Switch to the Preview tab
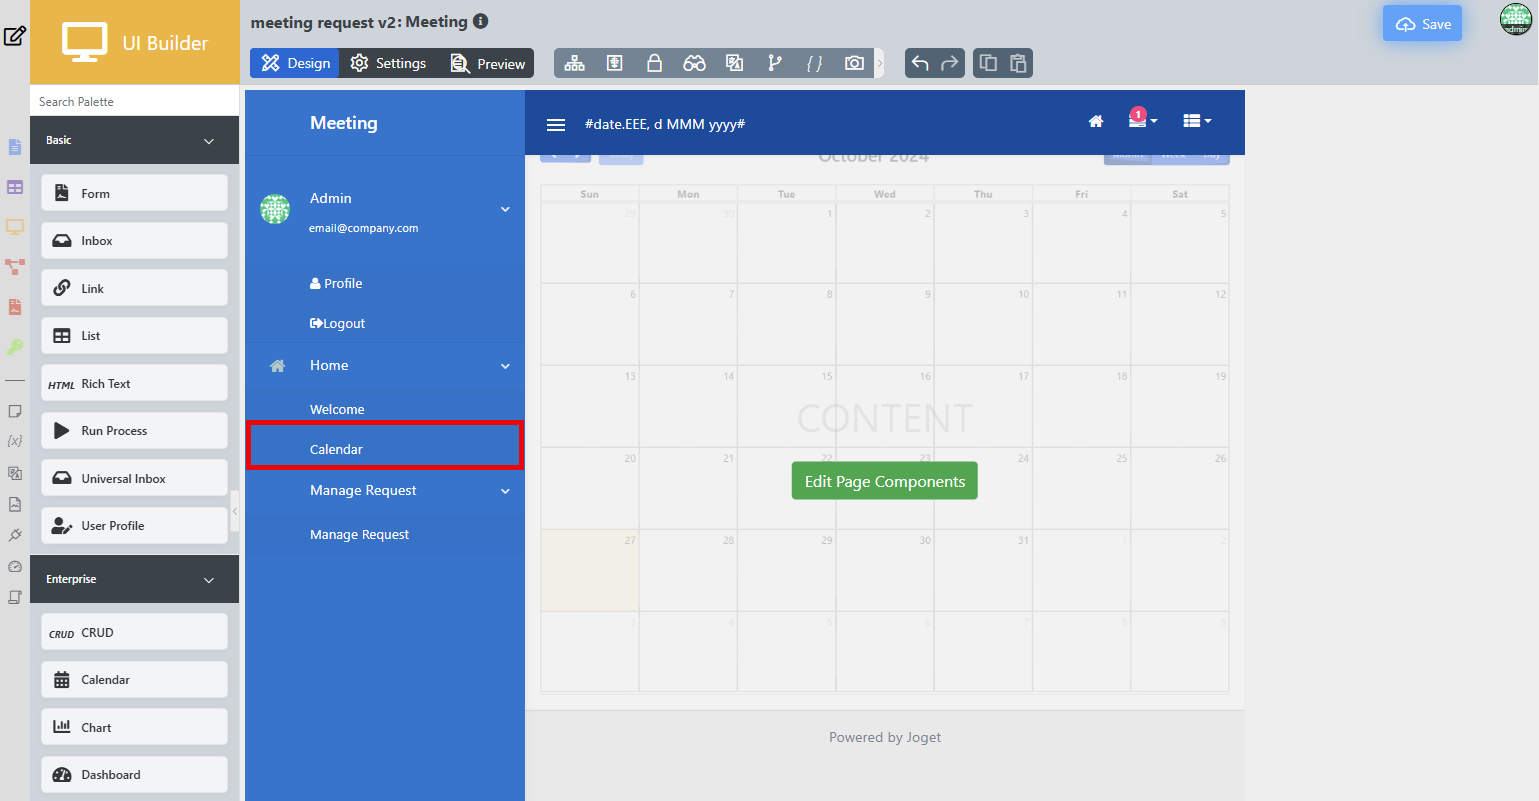Screen dimensions: 1539x801 coord(487,63)
